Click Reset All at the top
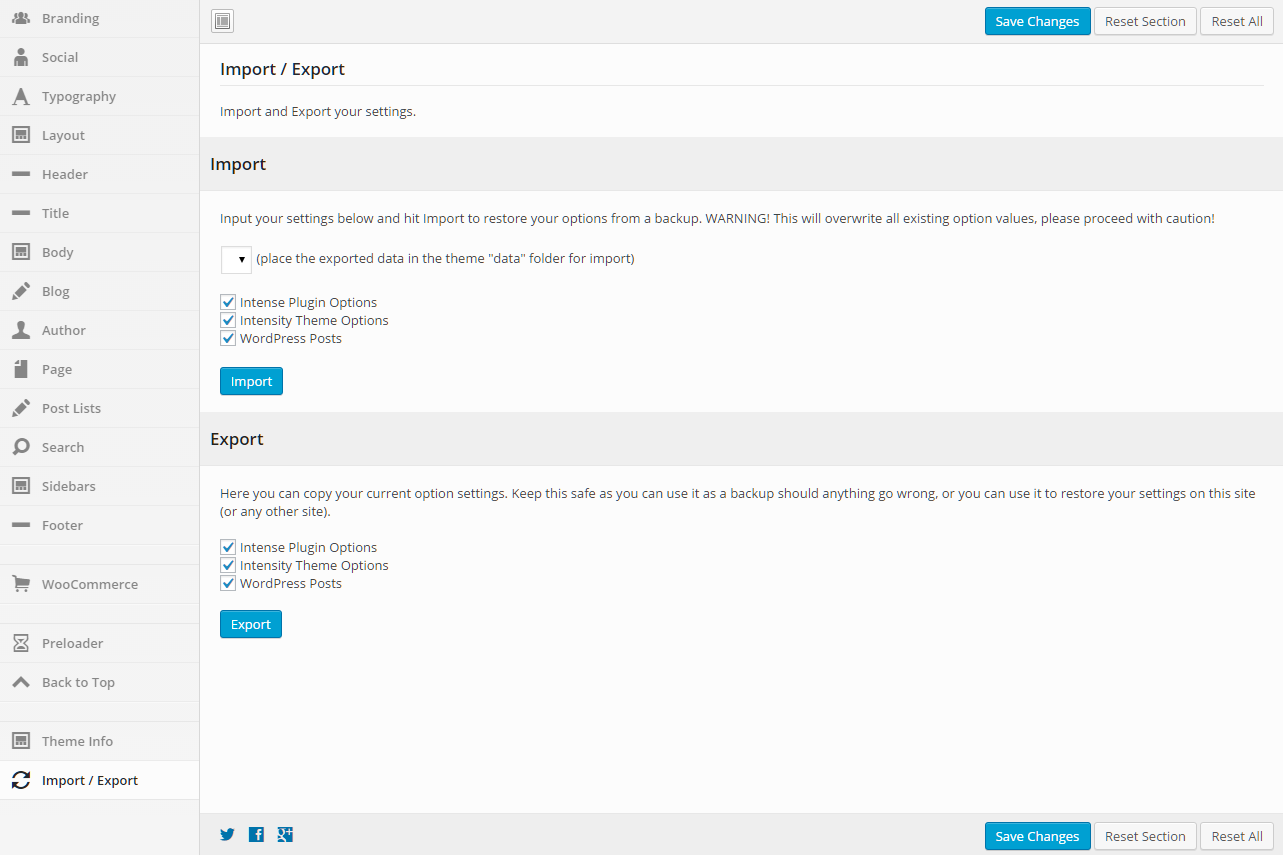This screenshot has height=855, width=1283. pos(1237,21)
